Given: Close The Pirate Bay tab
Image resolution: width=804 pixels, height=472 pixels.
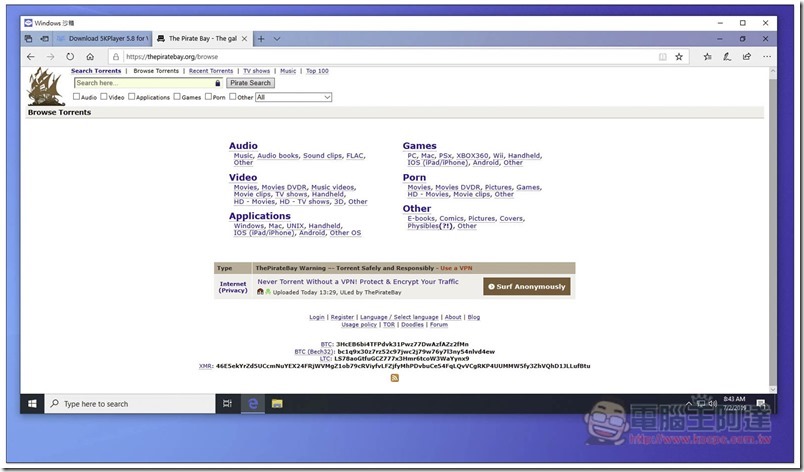Looking at the screenshot, I should (245, 39).
